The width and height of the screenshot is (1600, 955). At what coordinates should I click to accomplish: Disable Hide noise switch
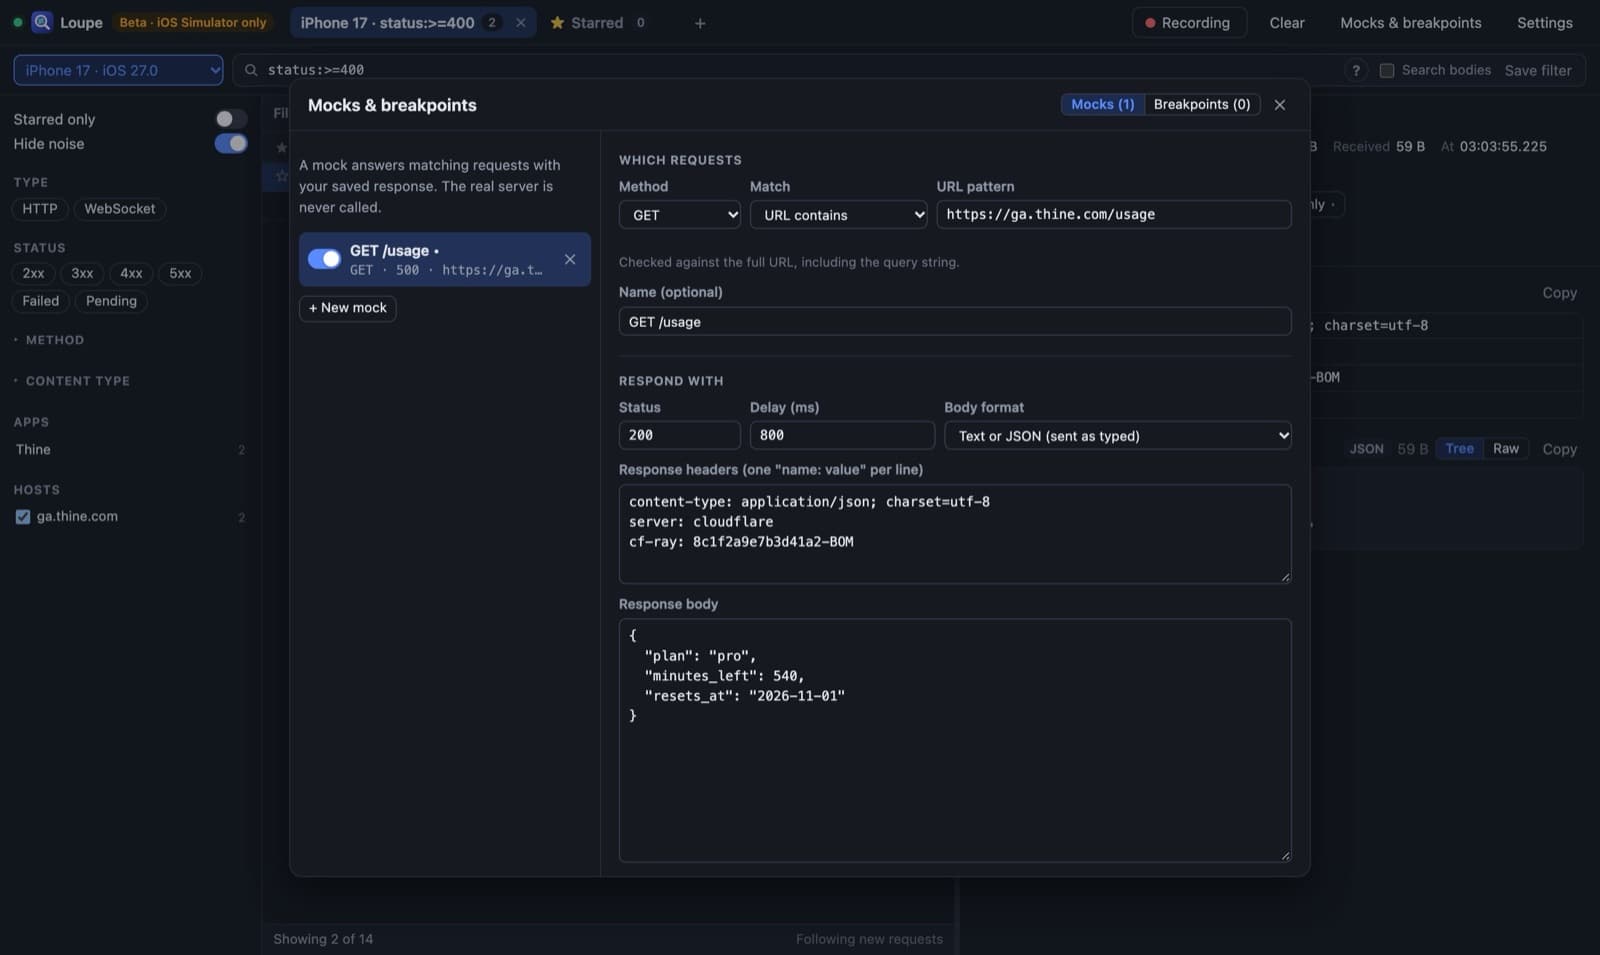(x=231, y=143)
